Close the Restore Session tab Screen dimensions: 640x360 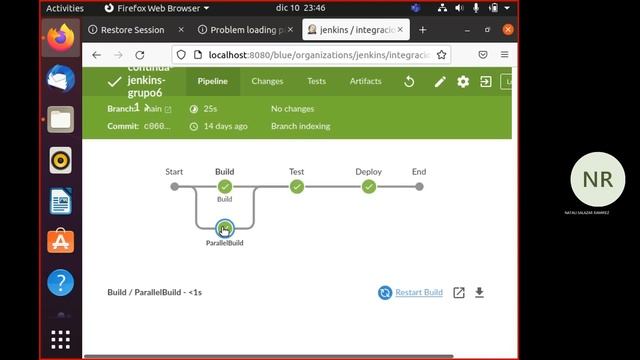pos(181,29)
